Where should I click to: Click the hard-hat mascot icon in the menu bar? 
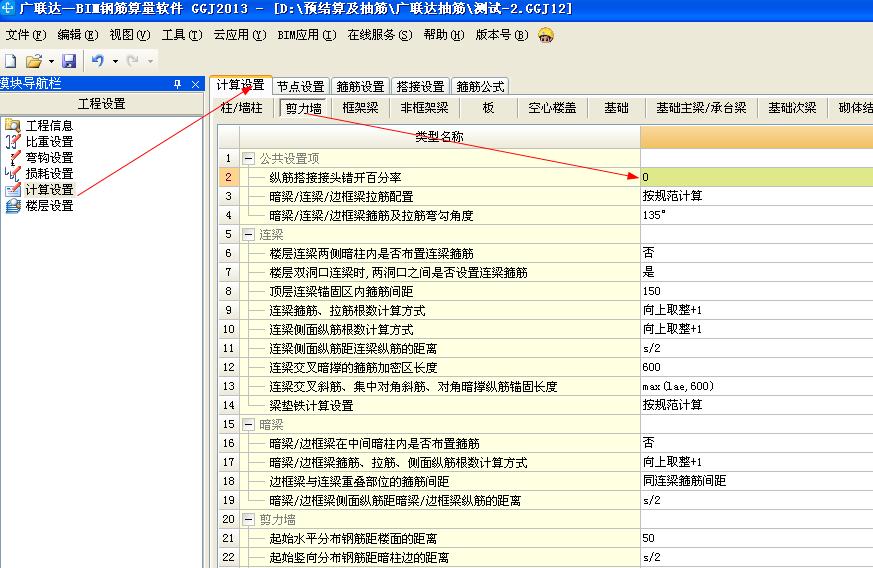pyautogui.click(x=546, y=35)
